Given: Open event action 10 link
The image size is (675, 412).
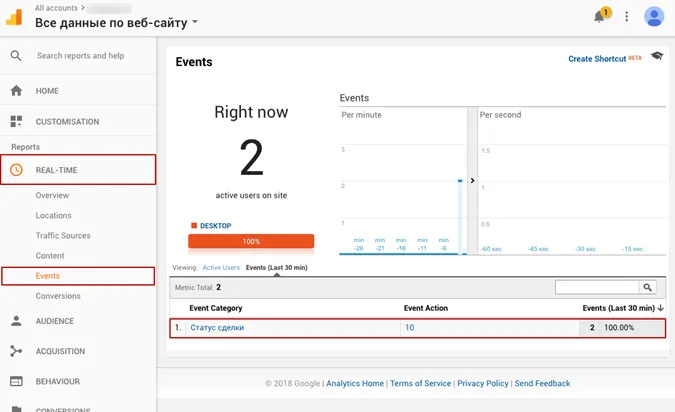Looking at the screenshot, I should pyautogui.click(x=409, y=328).
